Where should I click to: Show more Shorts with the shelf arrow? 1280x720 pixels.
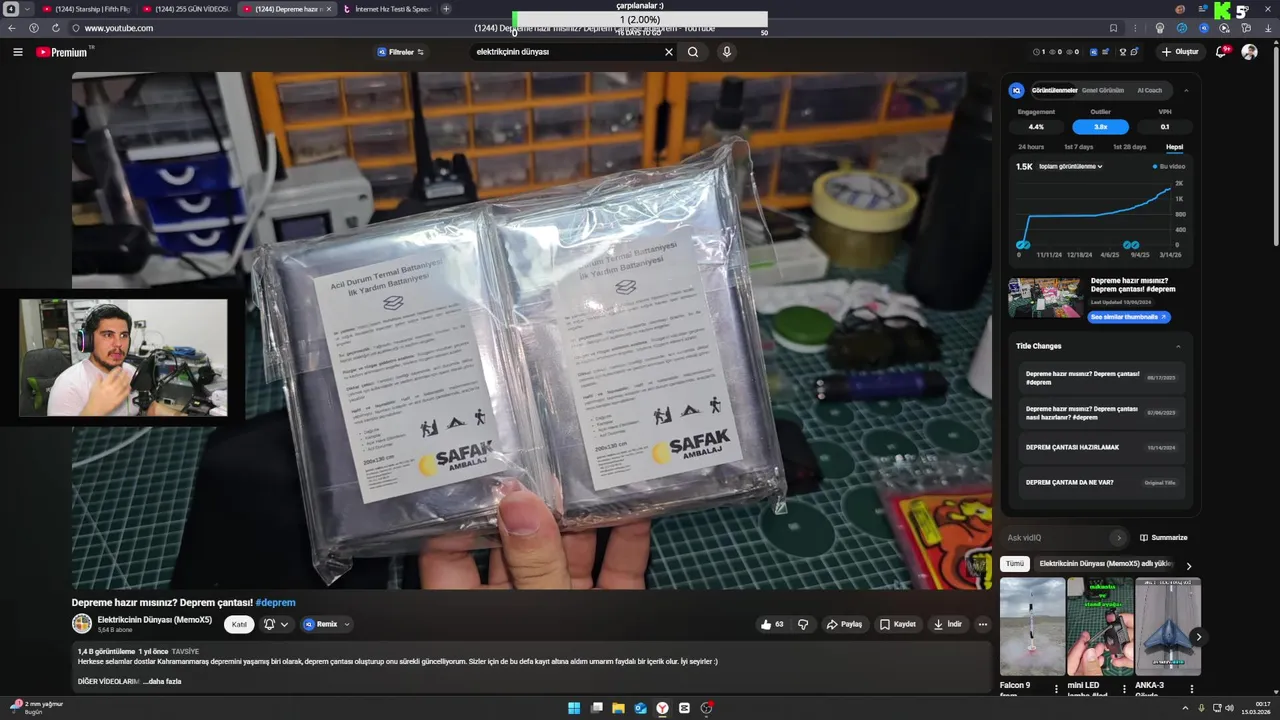[1198, 637]
